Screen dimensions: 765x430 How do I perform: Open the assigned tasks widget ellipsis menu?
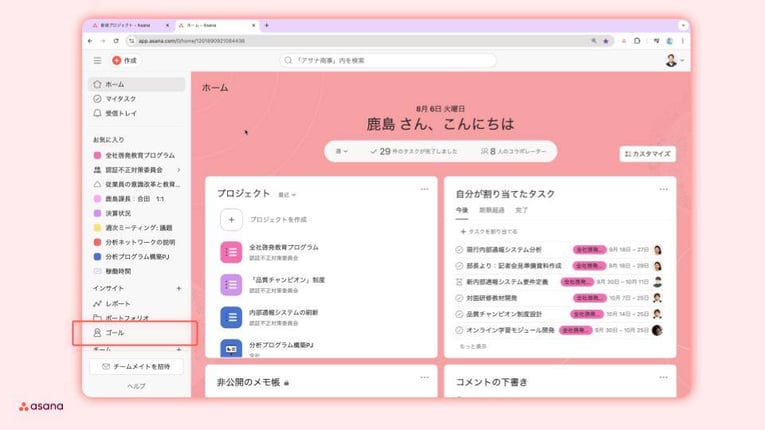[x=663, y=189]
